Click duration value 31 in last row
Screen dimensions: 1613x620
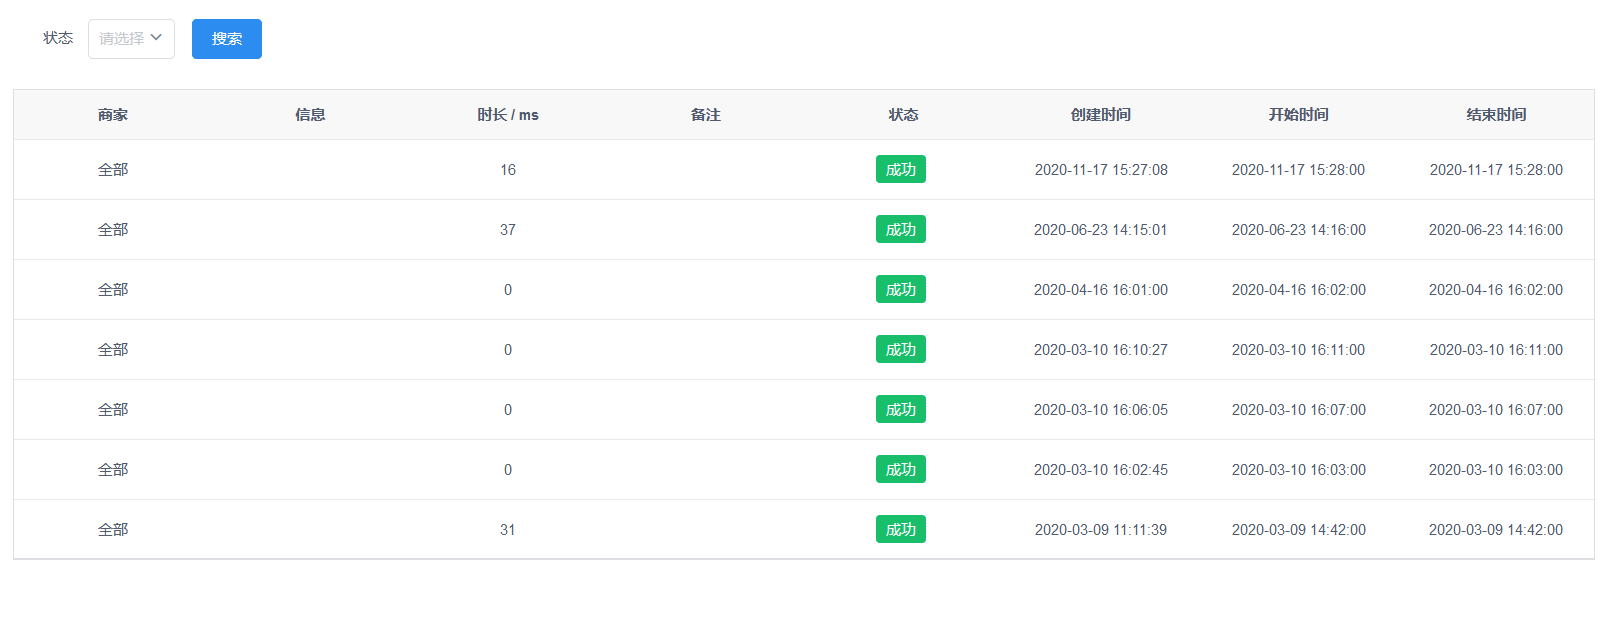click(508, 530)
